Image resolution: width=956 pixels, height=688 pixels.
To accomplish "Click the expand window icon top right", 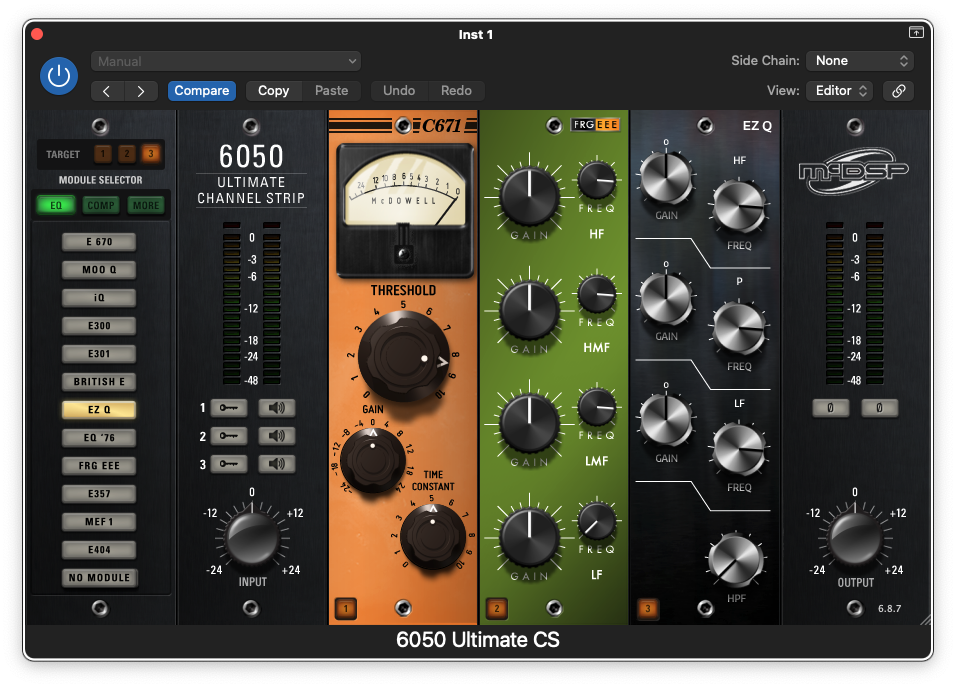I will [x=916, y=32].
